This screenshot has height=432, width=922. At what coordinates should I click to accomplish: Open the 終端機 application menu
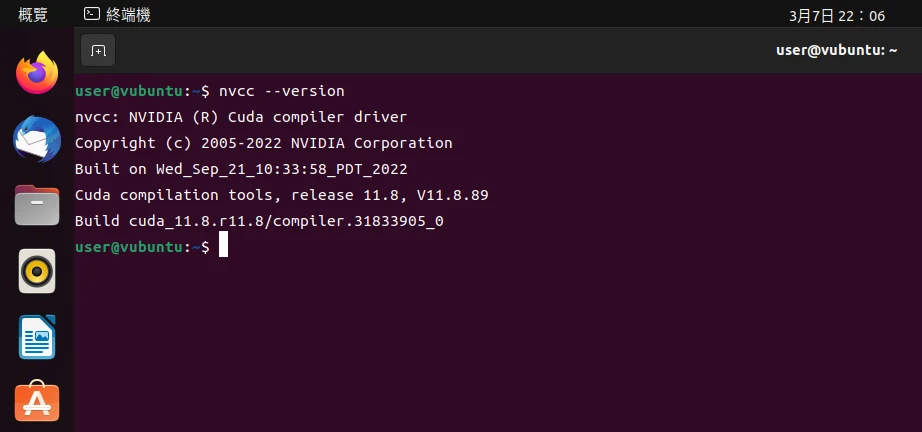[128, 15]
